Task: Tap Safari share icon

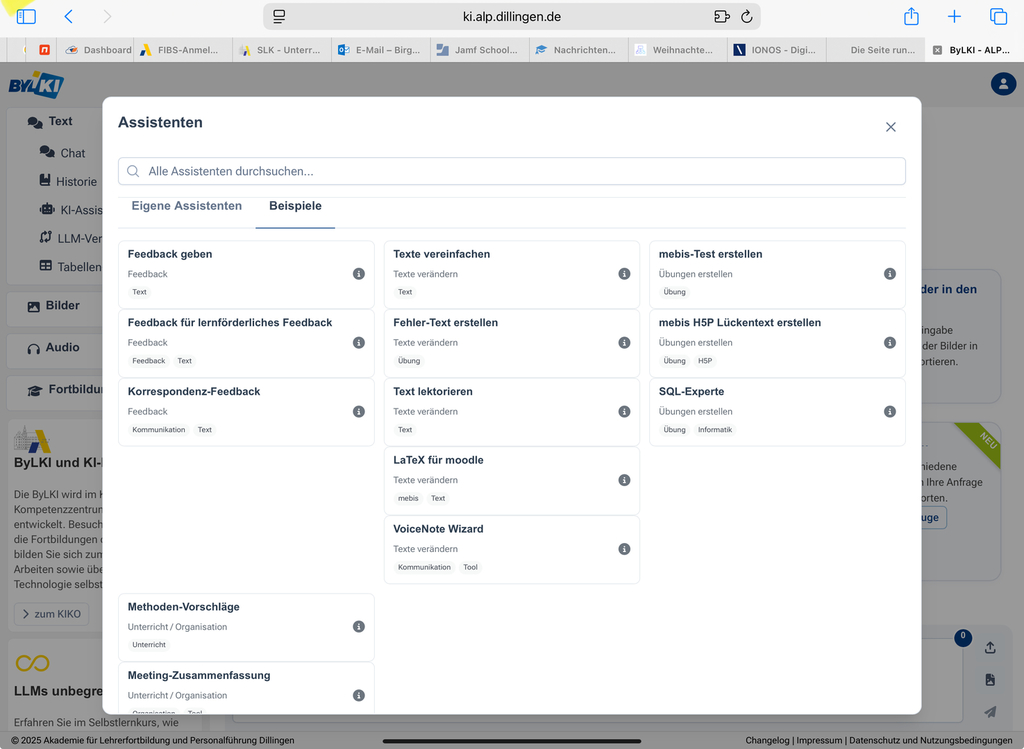Action: click(911, 17)
